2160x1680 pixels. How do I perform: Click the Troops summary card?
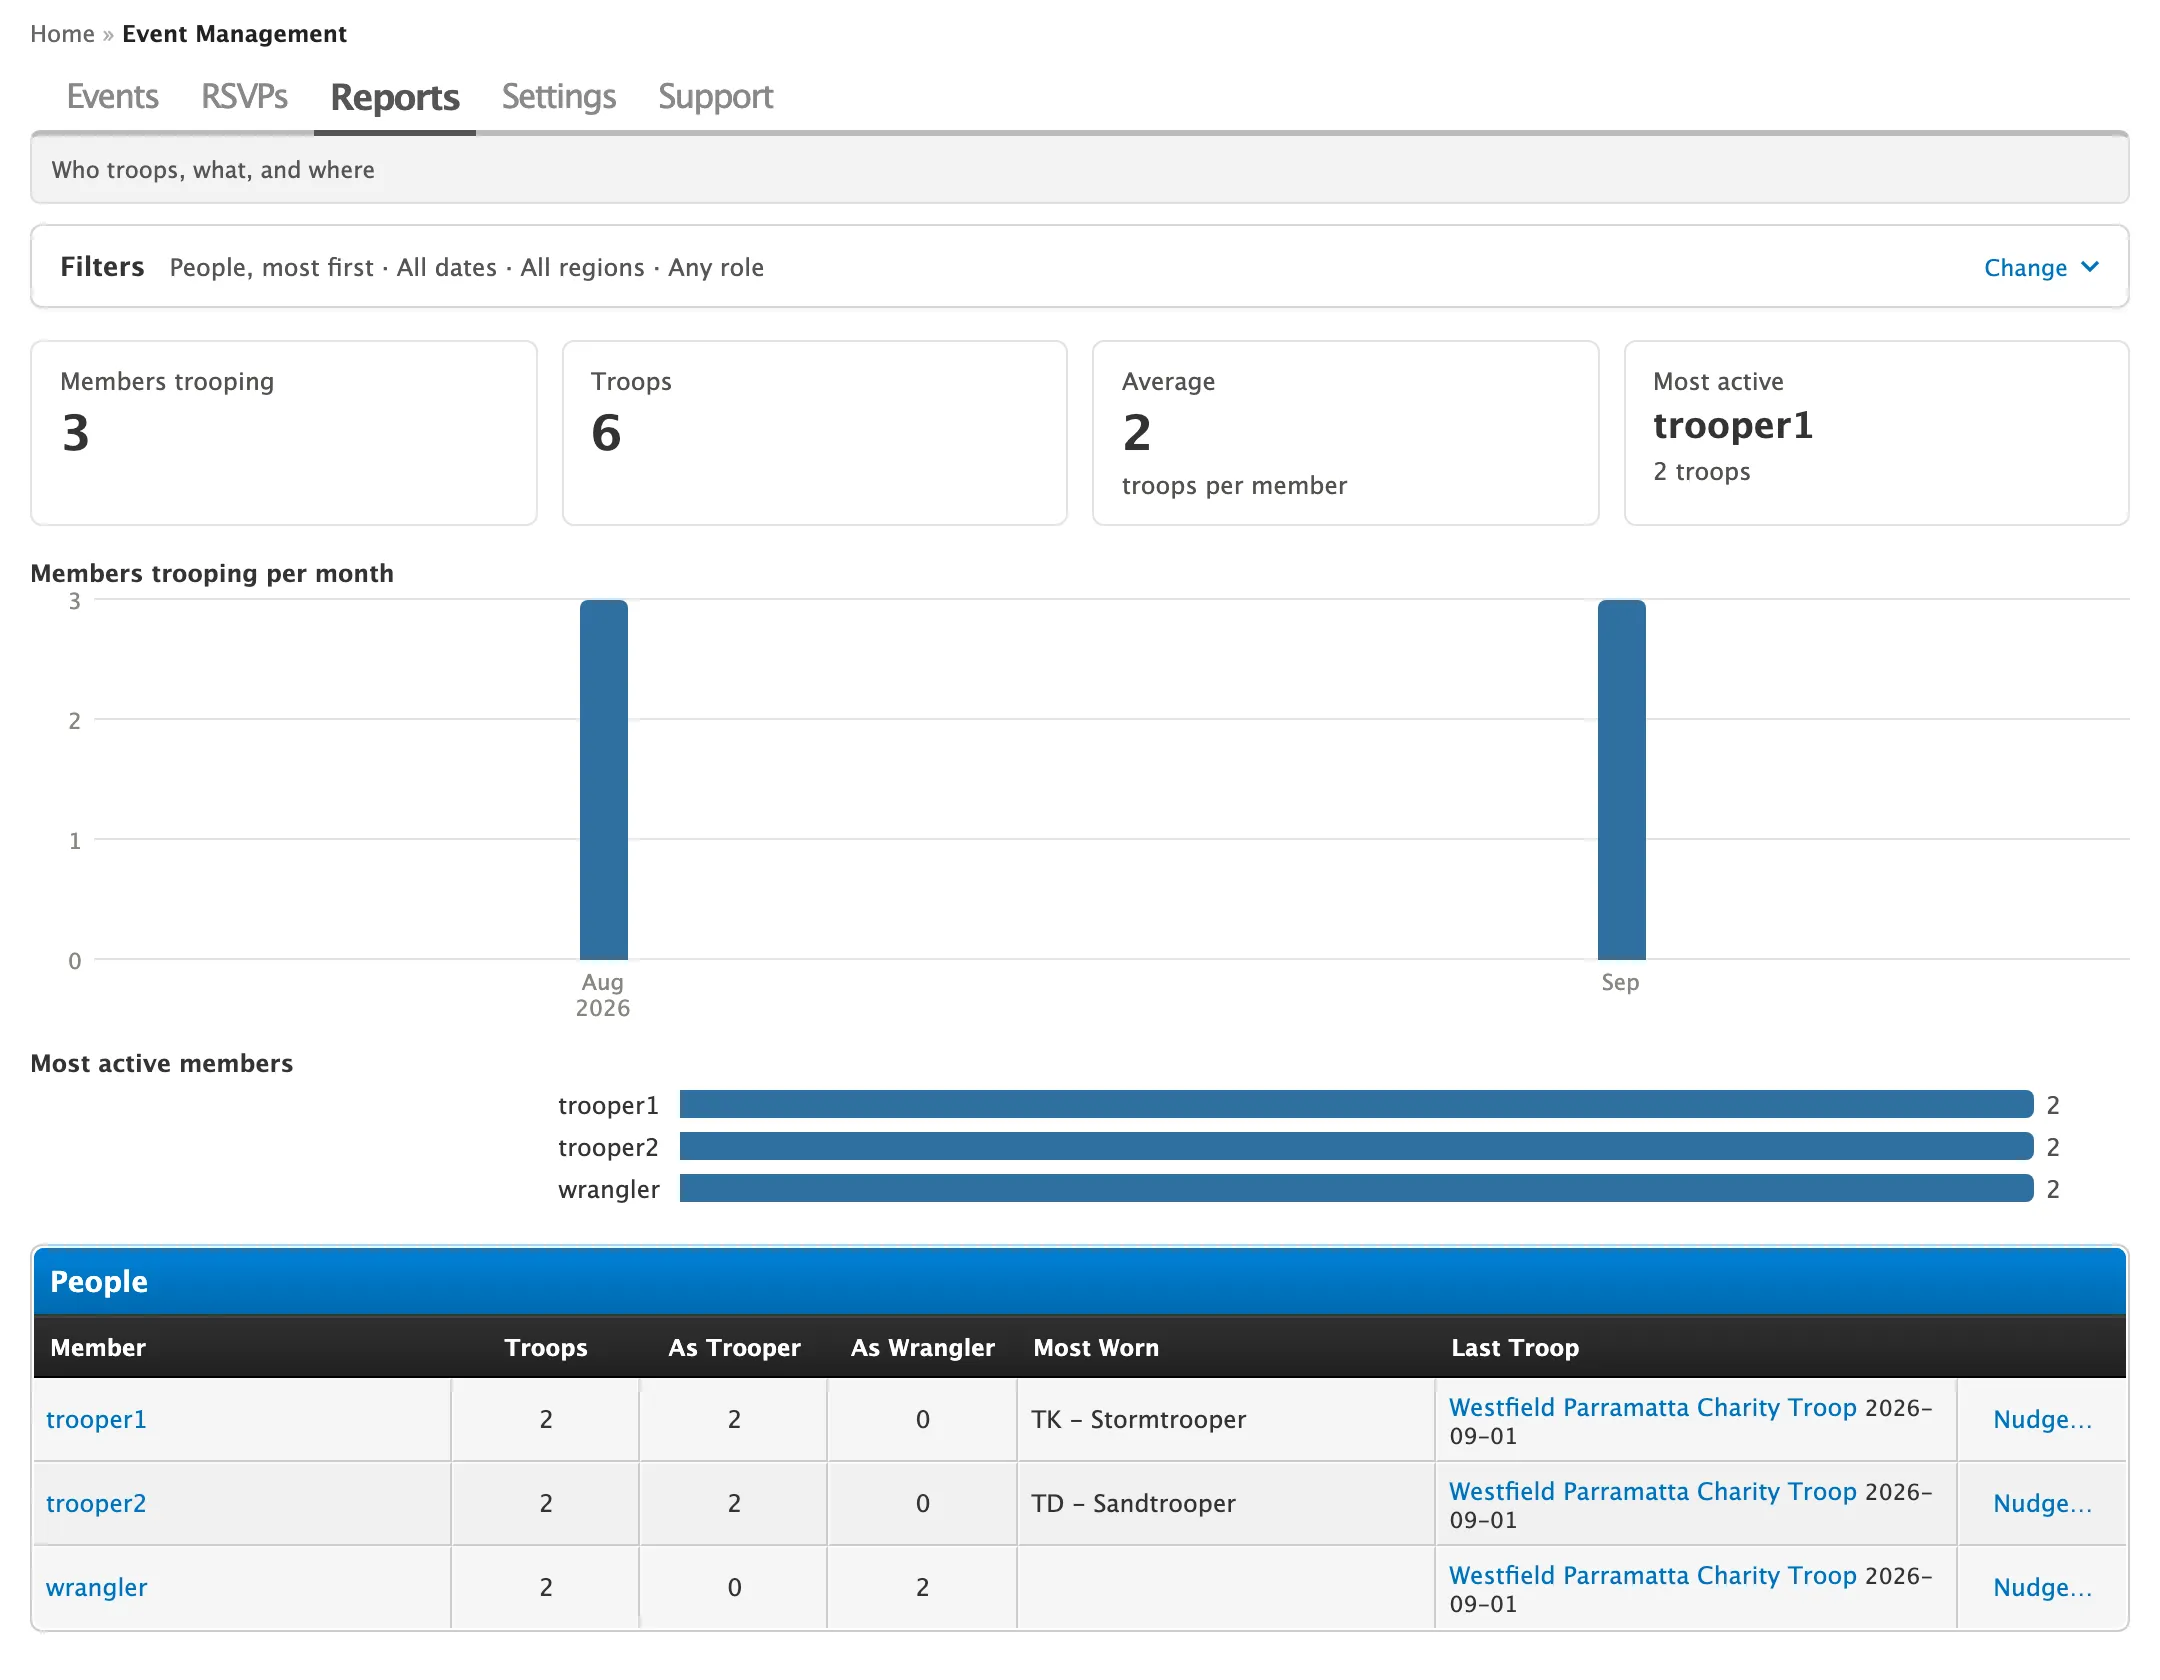[815, 433]
